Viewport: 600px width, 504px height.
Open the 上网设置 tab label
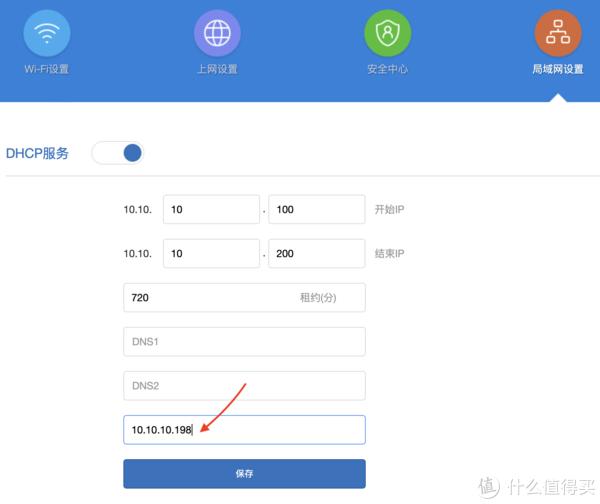click(x=217, y=70)
